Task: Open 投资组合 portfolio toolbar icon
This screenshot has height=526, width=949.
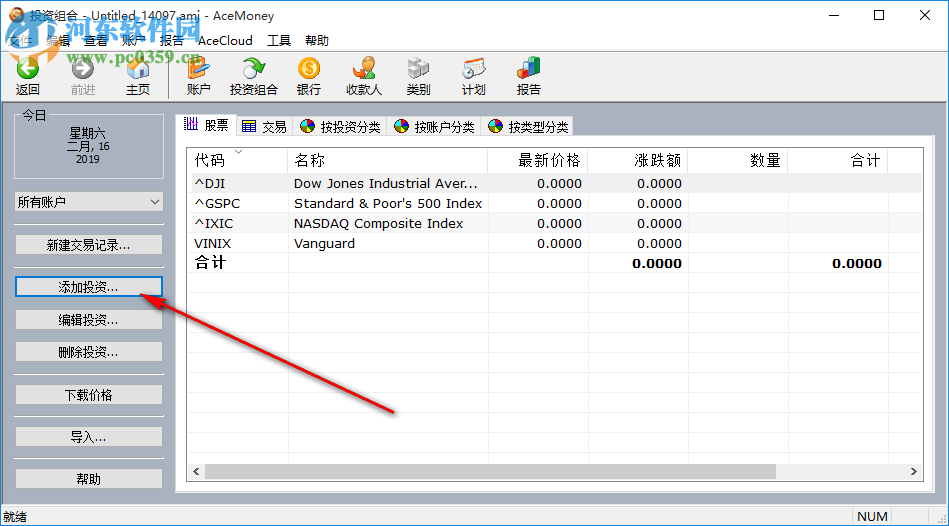Action: point(254,76)
